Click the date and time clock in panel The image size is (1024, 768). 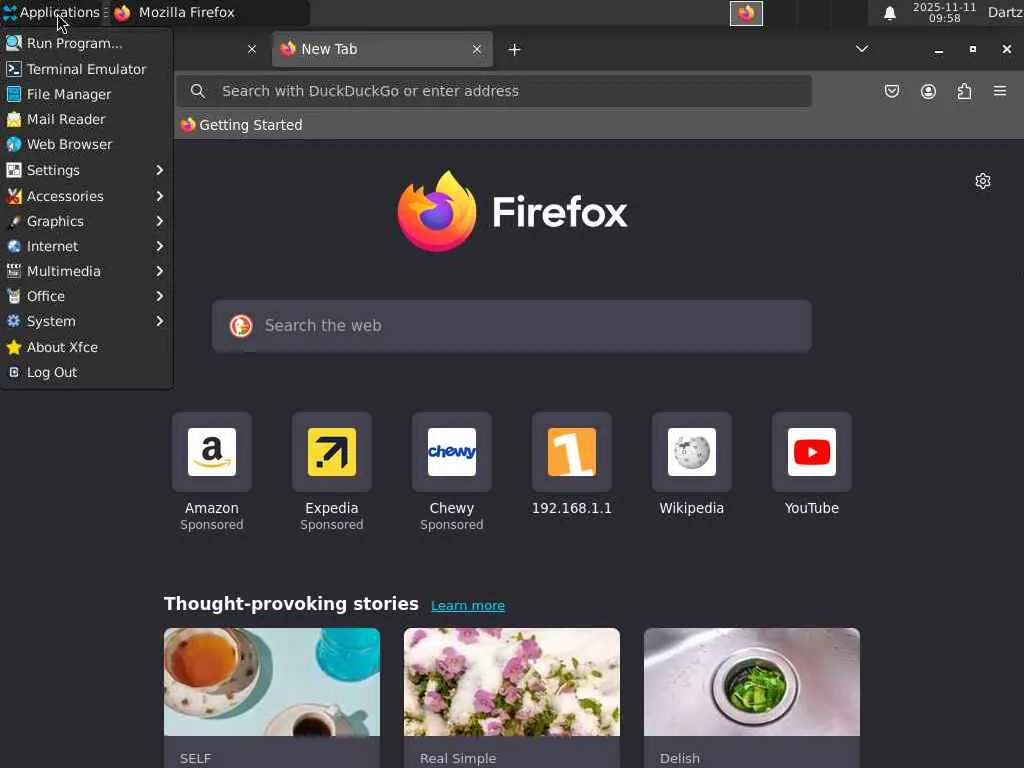pyautogui.click(x=944, y=12)
